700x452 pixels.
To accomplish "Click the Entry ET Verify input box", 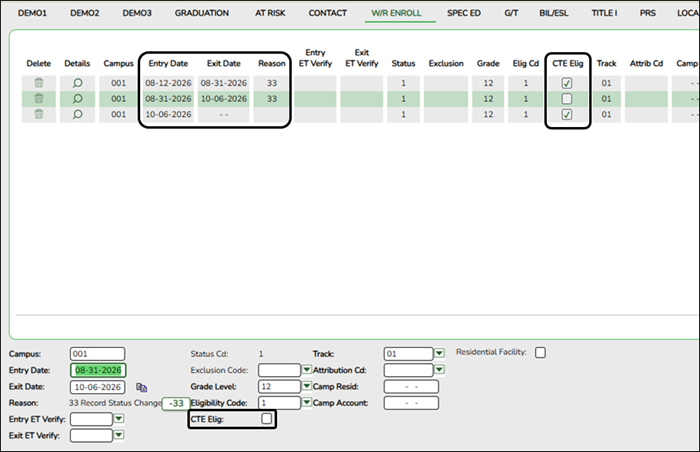I will click(91, 419).
